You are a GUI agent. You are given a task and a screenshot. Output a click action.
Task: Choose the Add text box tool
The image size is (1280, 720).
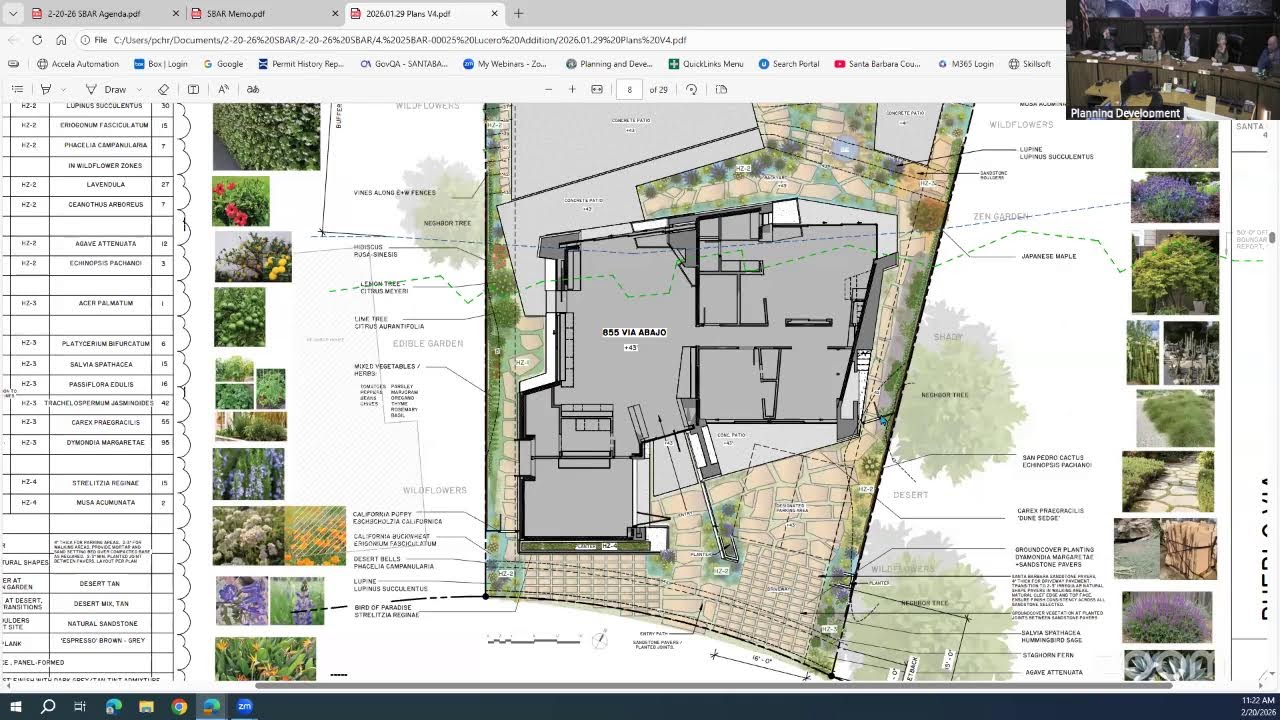[x=194, y=89]
